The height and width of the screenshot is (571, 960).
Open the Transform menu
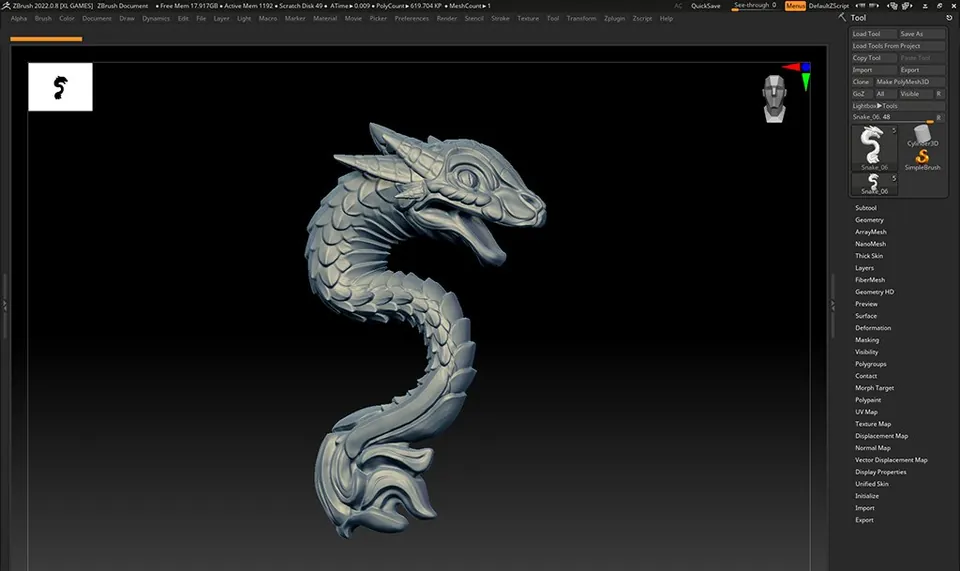(x=581, y=18)
